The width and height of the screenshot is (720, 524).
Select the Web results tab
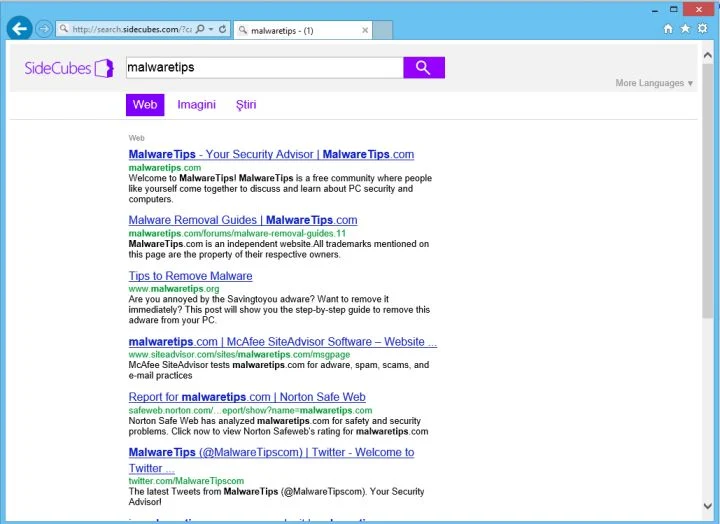(145, 105)
